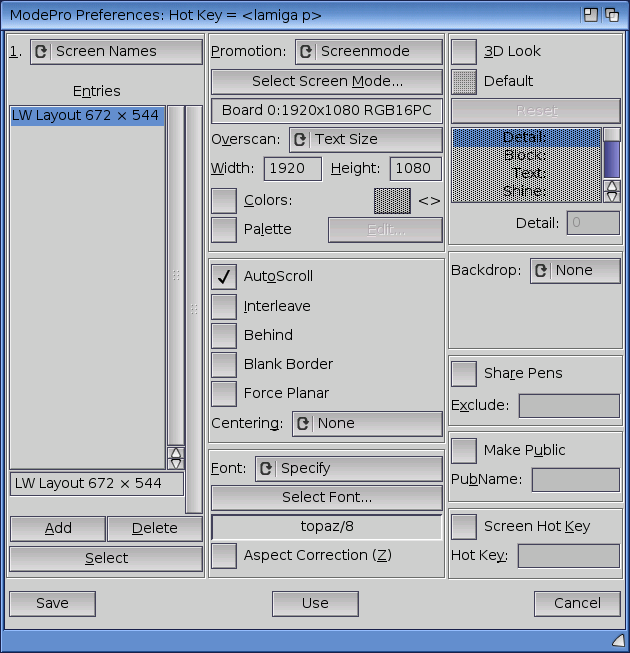
Task: Enable the Behind checkbox
Action: [224, 336]
